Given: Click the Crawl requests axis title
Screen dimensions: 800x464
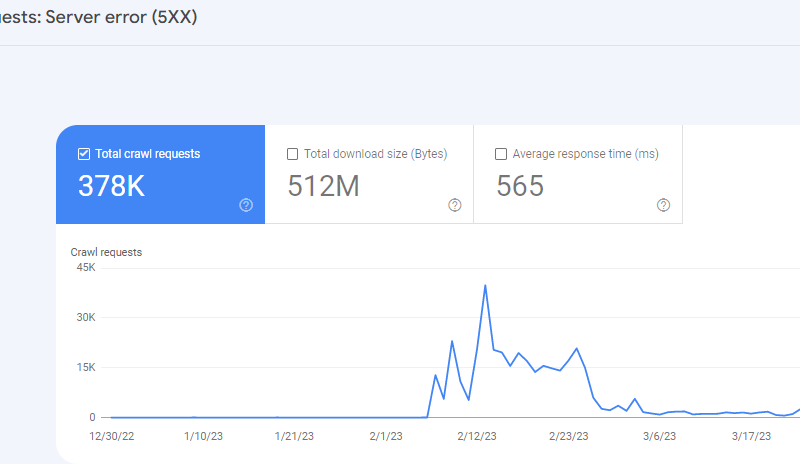Looking at the screenshot, I should pos(106,252).
